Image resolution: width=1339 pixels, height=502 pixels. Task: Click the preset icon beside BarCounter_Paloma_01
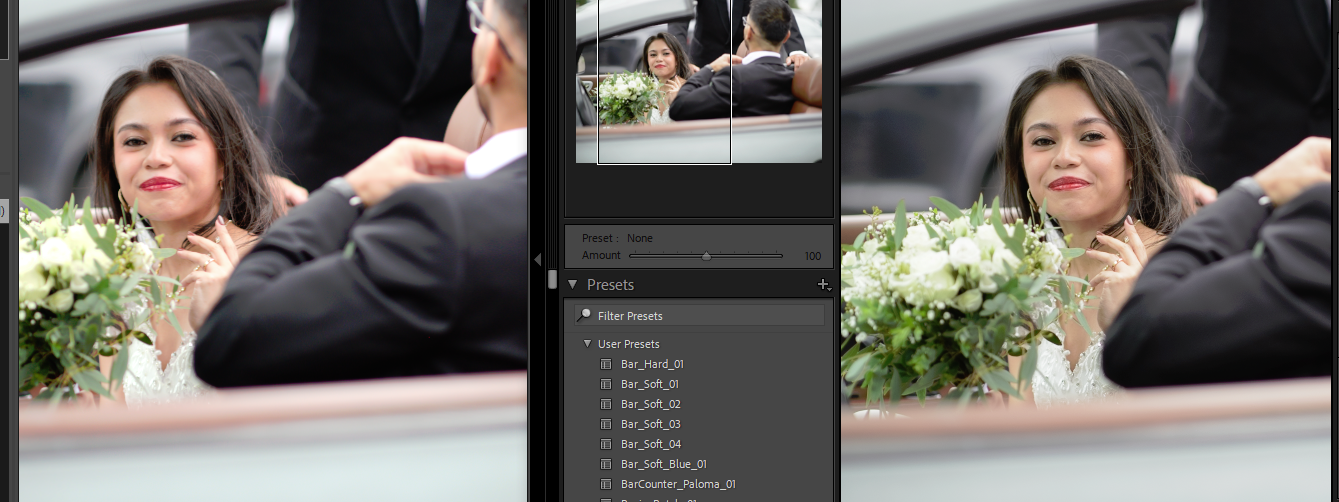(x=606, y=484)
